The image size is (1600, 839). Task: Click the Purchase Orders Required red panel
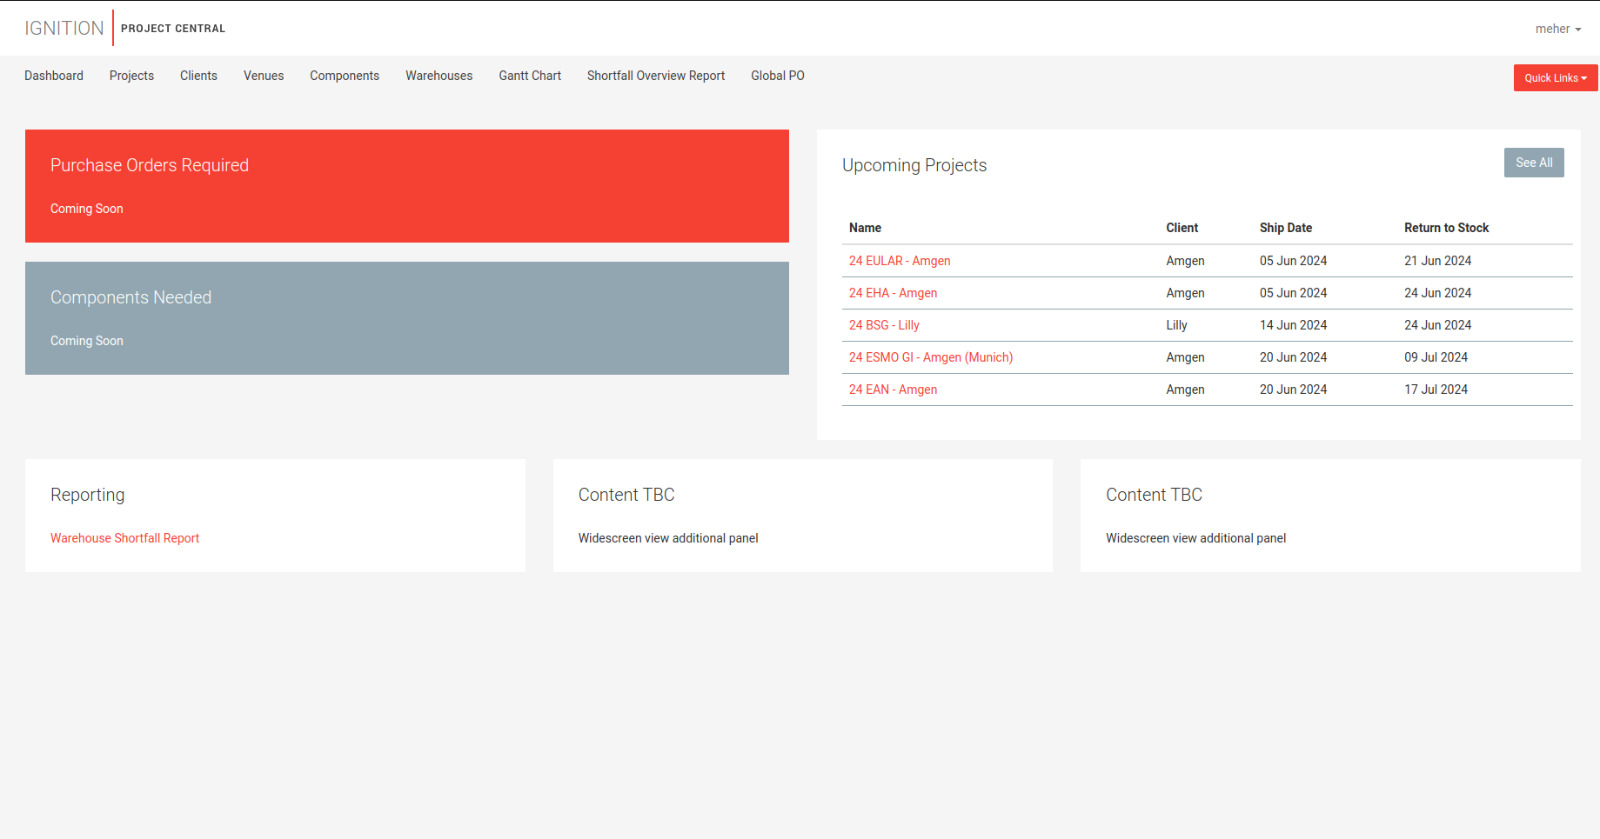click(406, 186)
